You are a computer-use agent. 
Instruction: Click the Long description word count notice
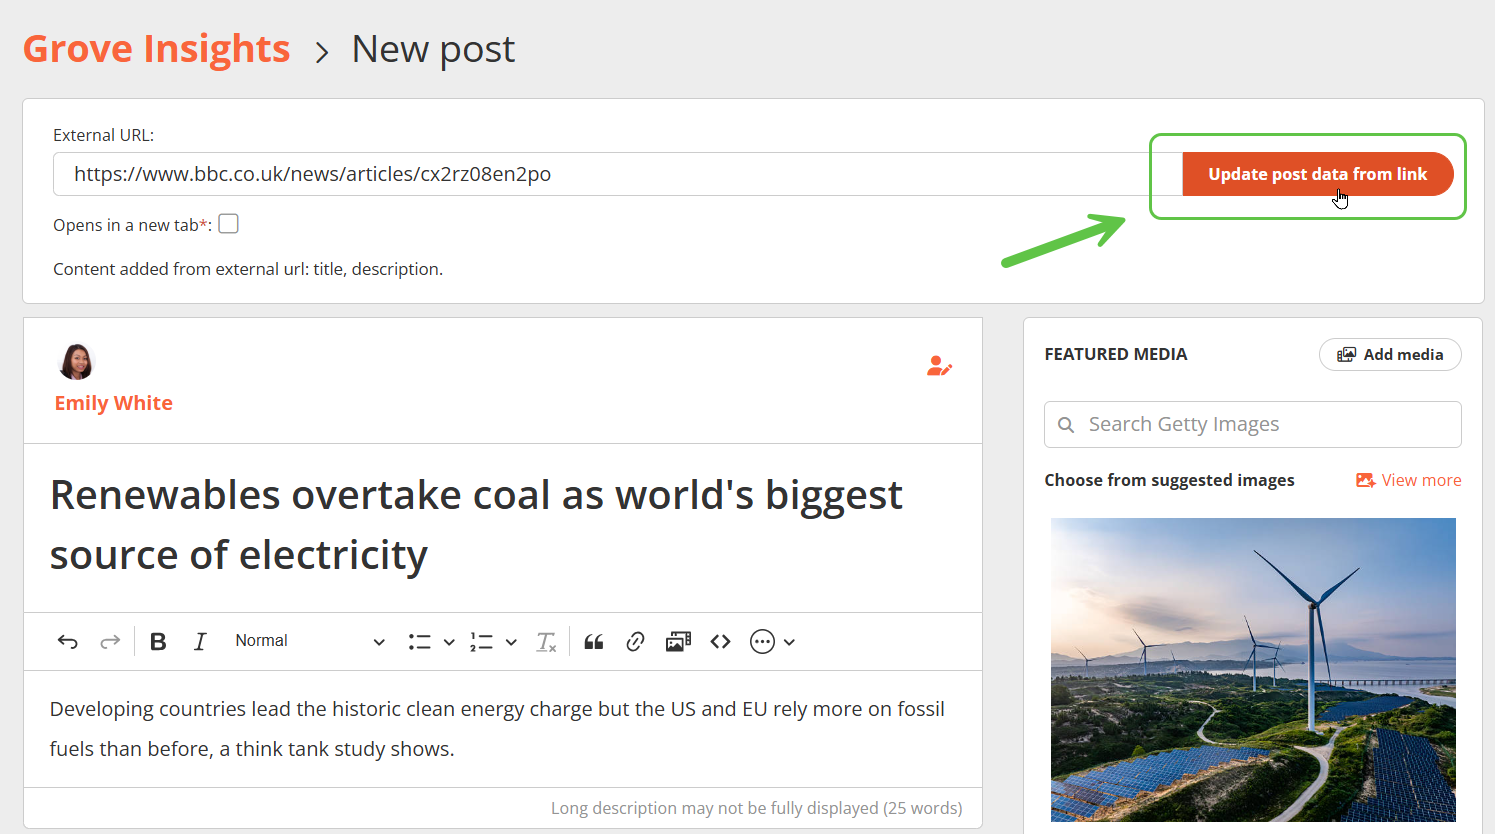tap(756, 808)
